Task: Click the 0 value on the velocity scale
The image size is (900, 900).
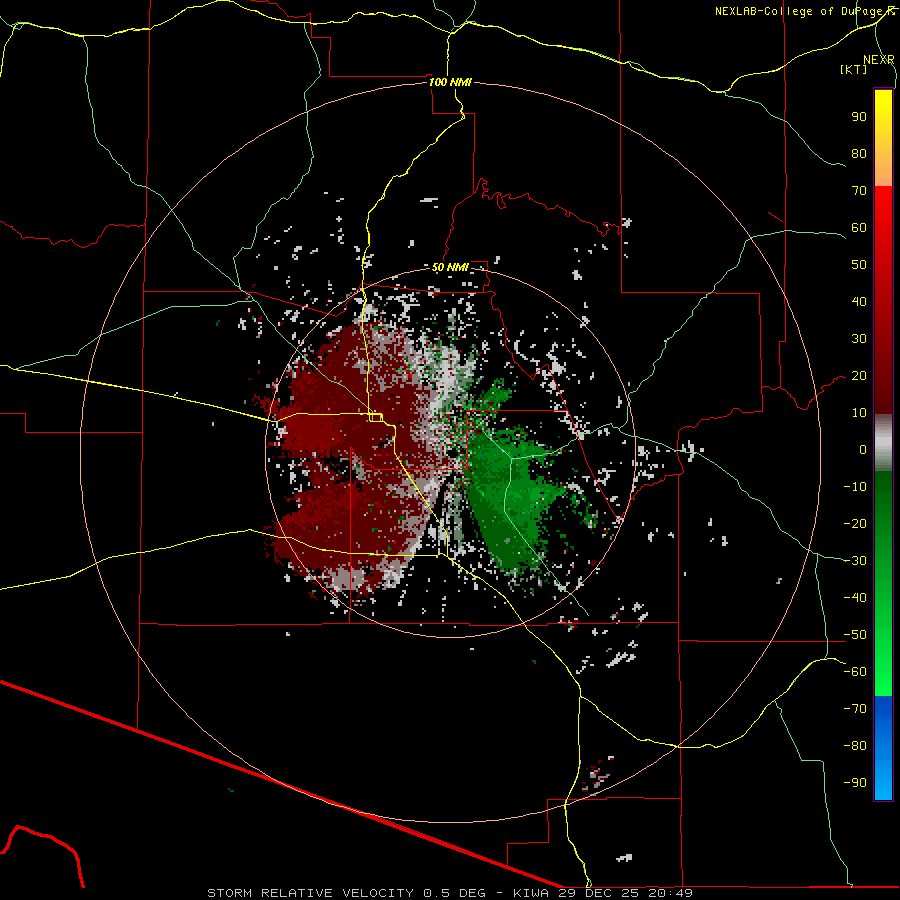Action: pyautogui.click(x=863, y=450)
